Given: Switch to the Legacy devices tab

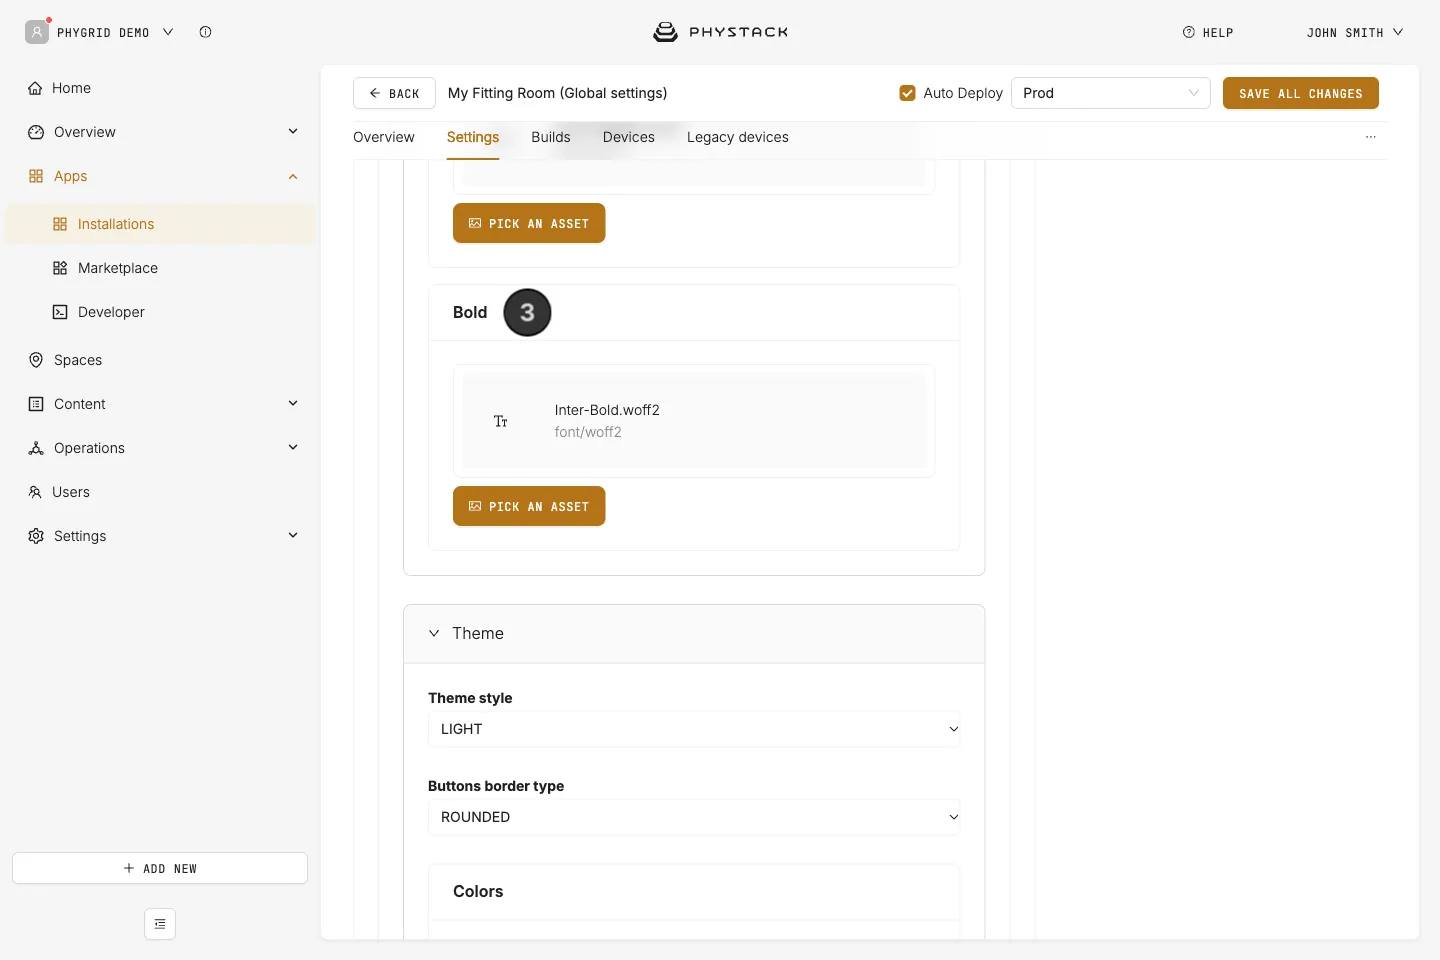Looking at the screenshot, I should [738, 137].
